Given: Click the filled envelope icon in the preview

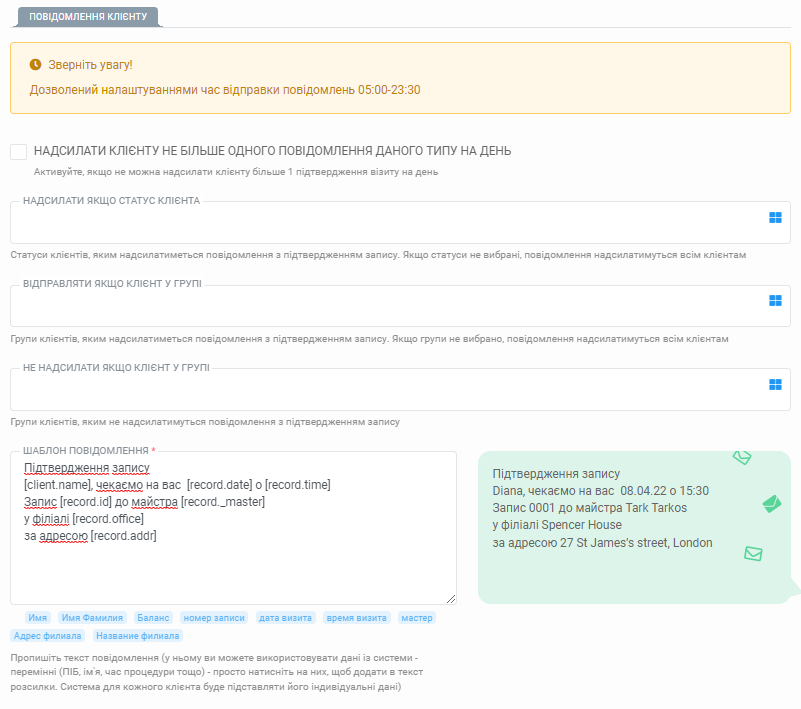Looking at the screenshot, I should click(772, 504).
